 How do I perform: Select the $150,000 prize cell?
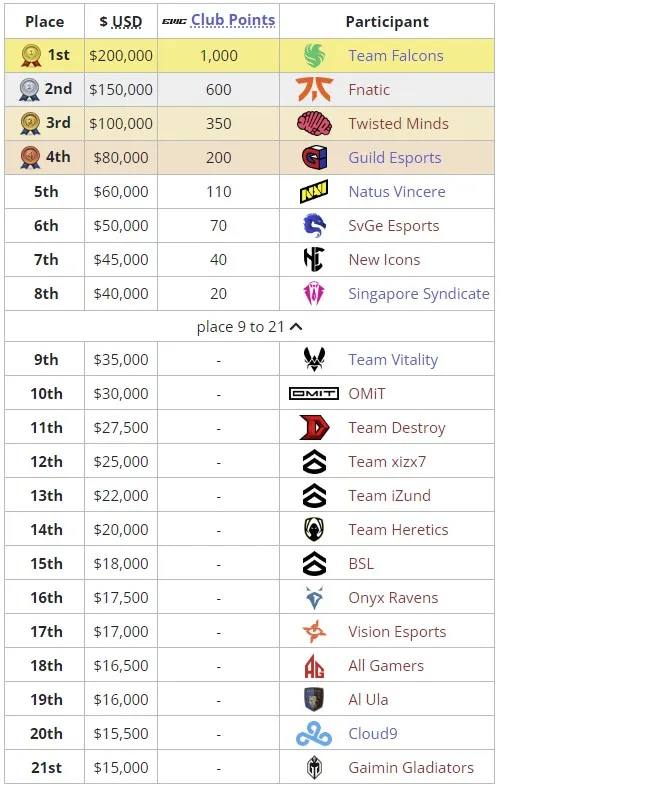[x=121, y=89]
